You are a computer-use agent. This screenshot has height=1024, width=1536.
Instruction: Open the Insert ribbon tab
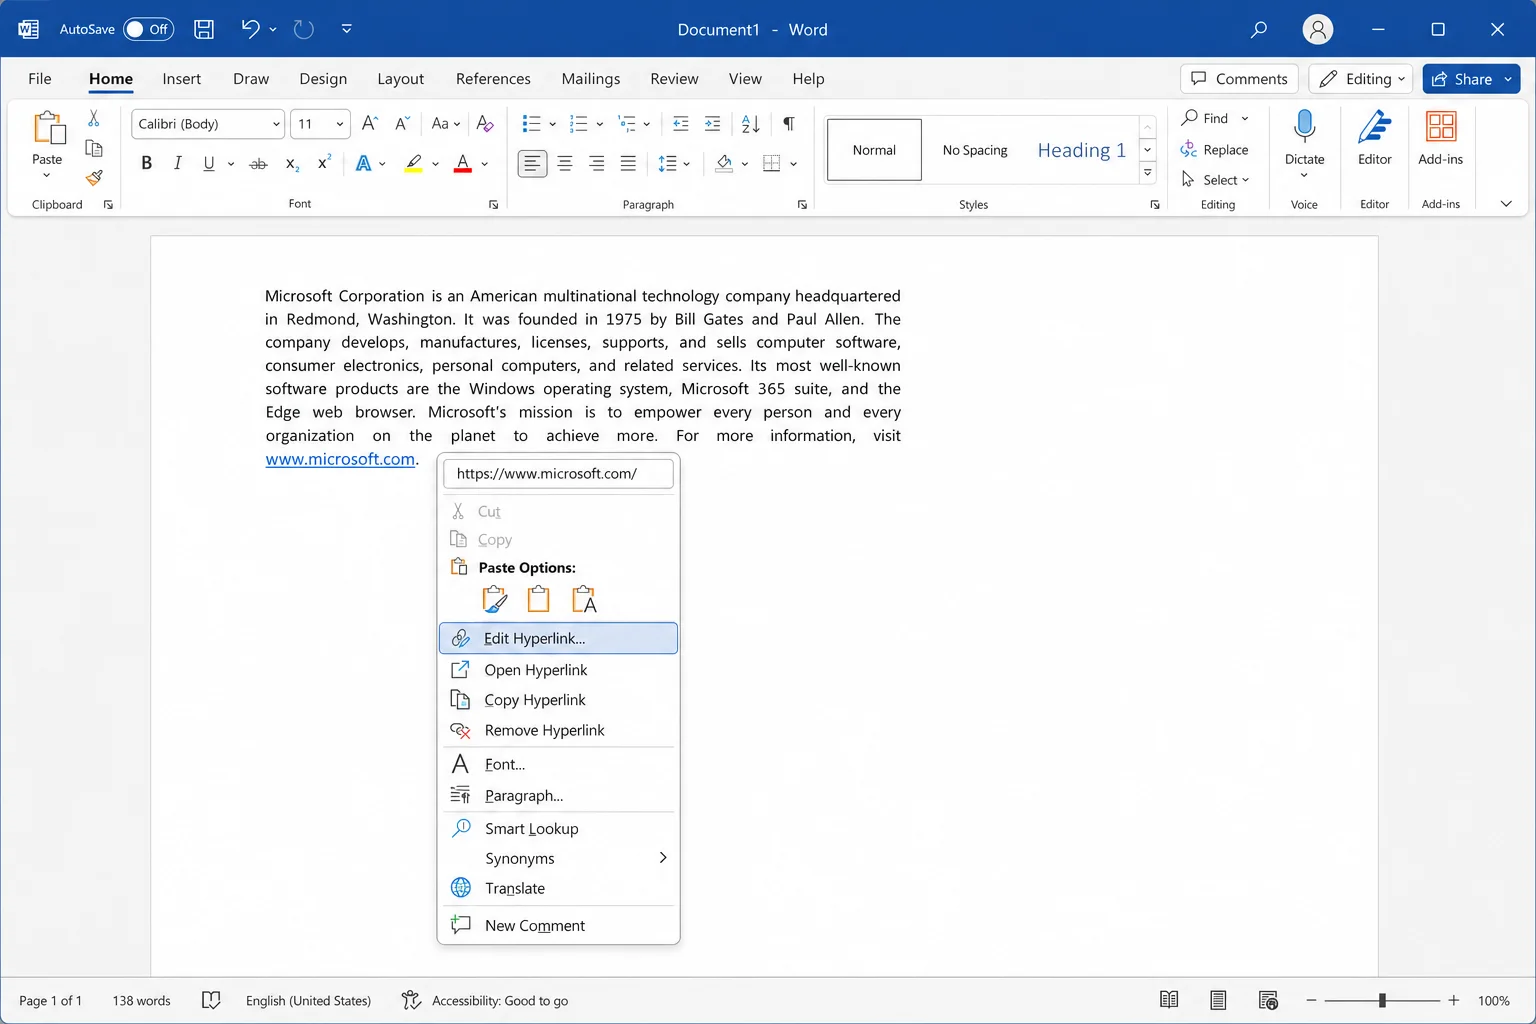(181, 79)
